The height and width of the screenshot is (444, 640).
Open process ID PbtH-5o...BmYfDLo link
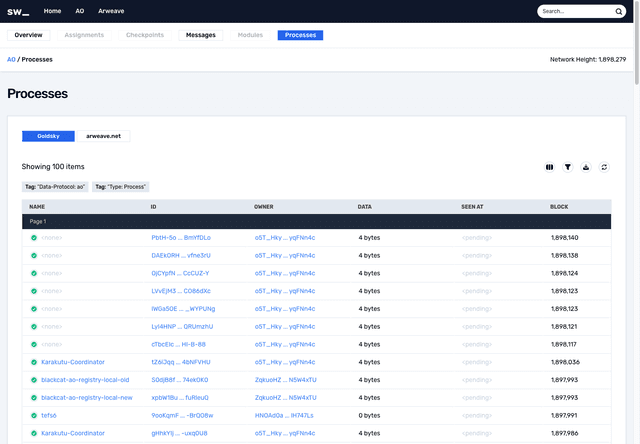(x=180, y=238)
